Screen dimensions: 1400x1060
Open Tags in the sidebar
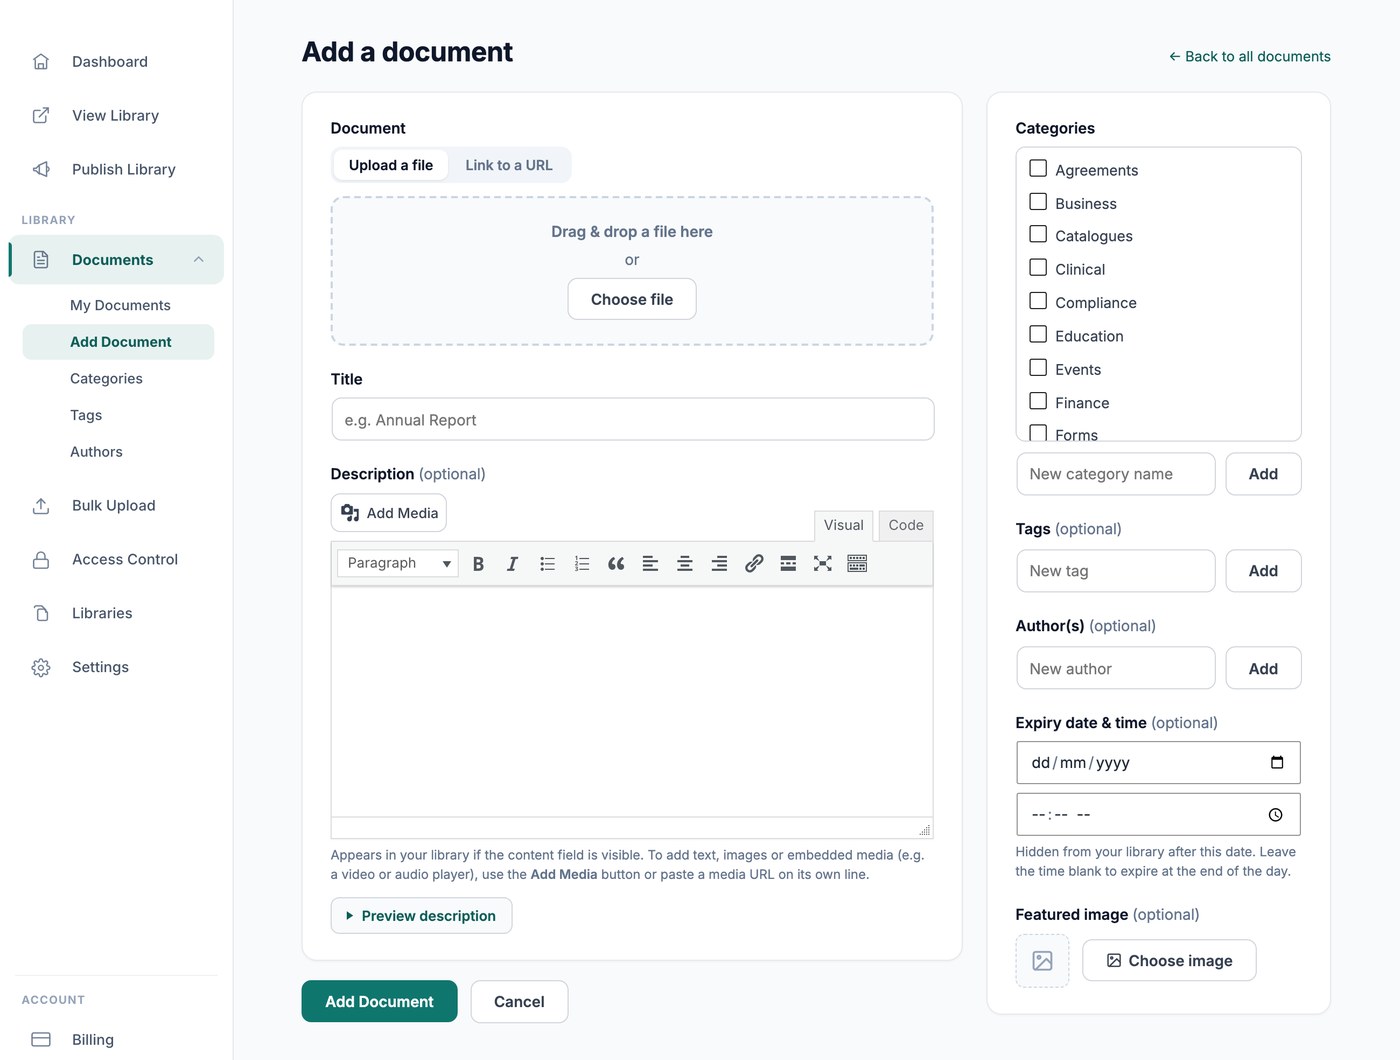point(86,416)
